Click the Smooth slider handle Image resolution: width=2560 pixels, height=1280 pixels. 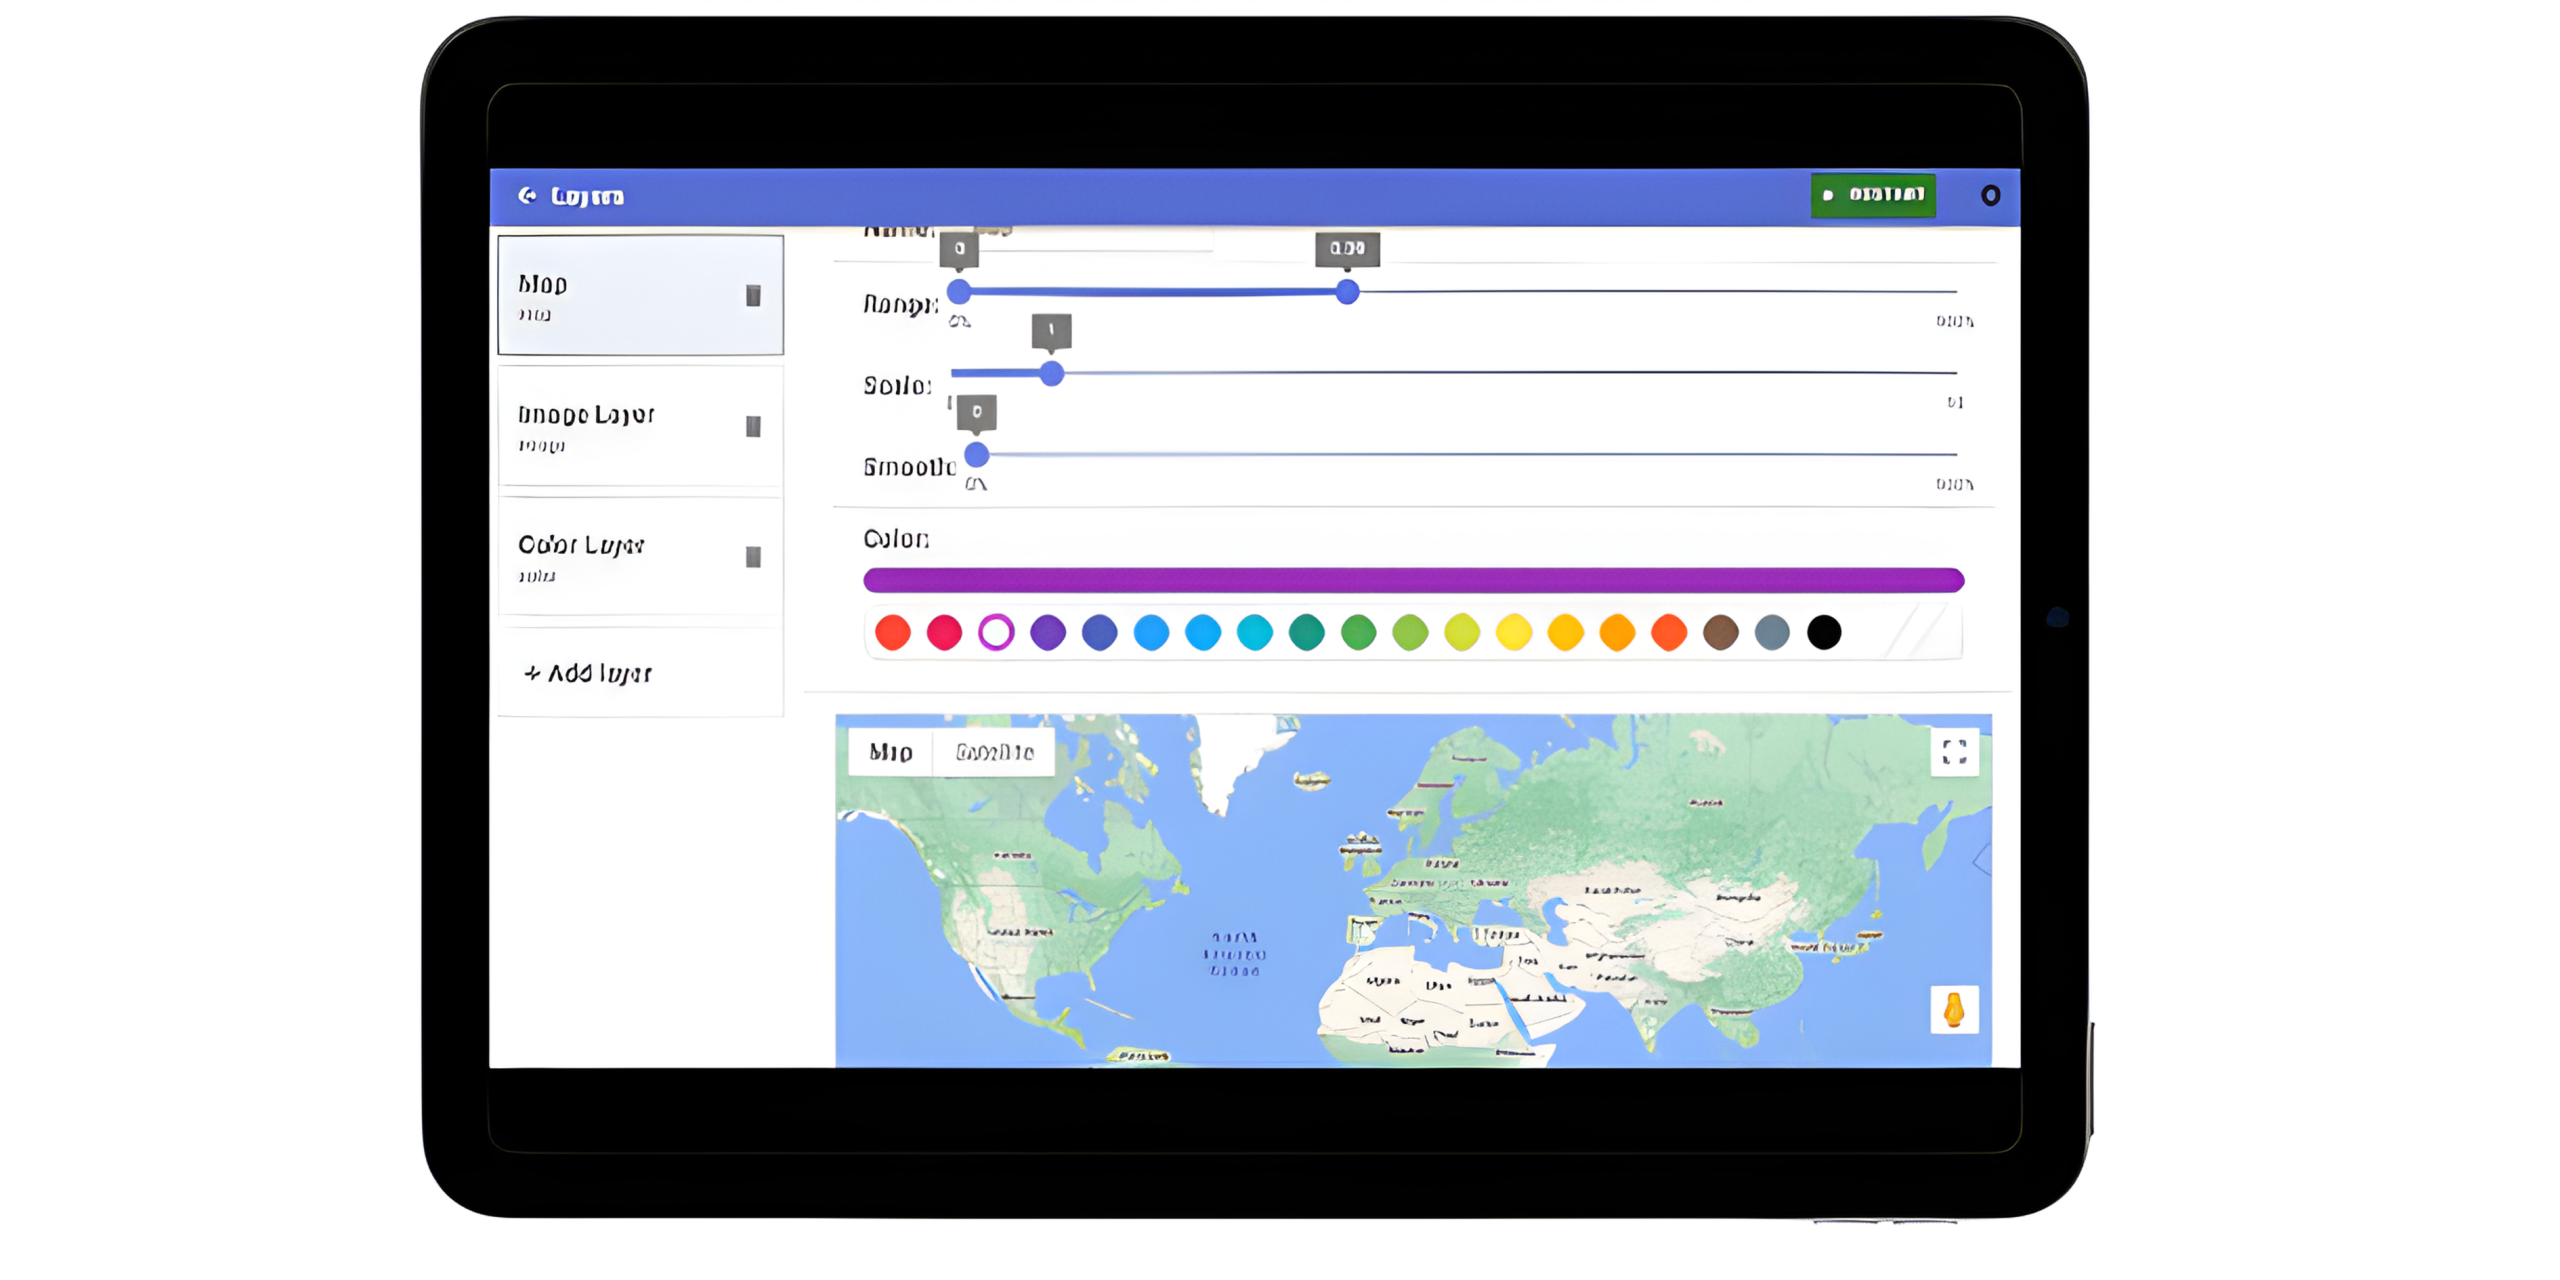(977, 455)
